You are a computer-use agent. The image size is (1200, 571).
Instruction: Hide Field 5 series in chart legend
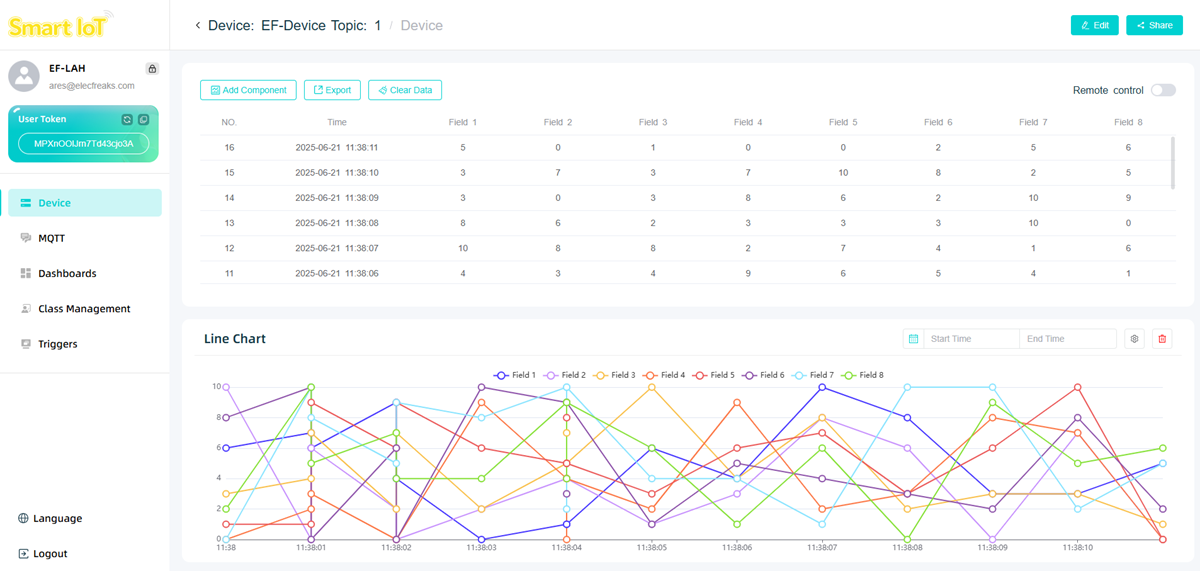[713, 375]
